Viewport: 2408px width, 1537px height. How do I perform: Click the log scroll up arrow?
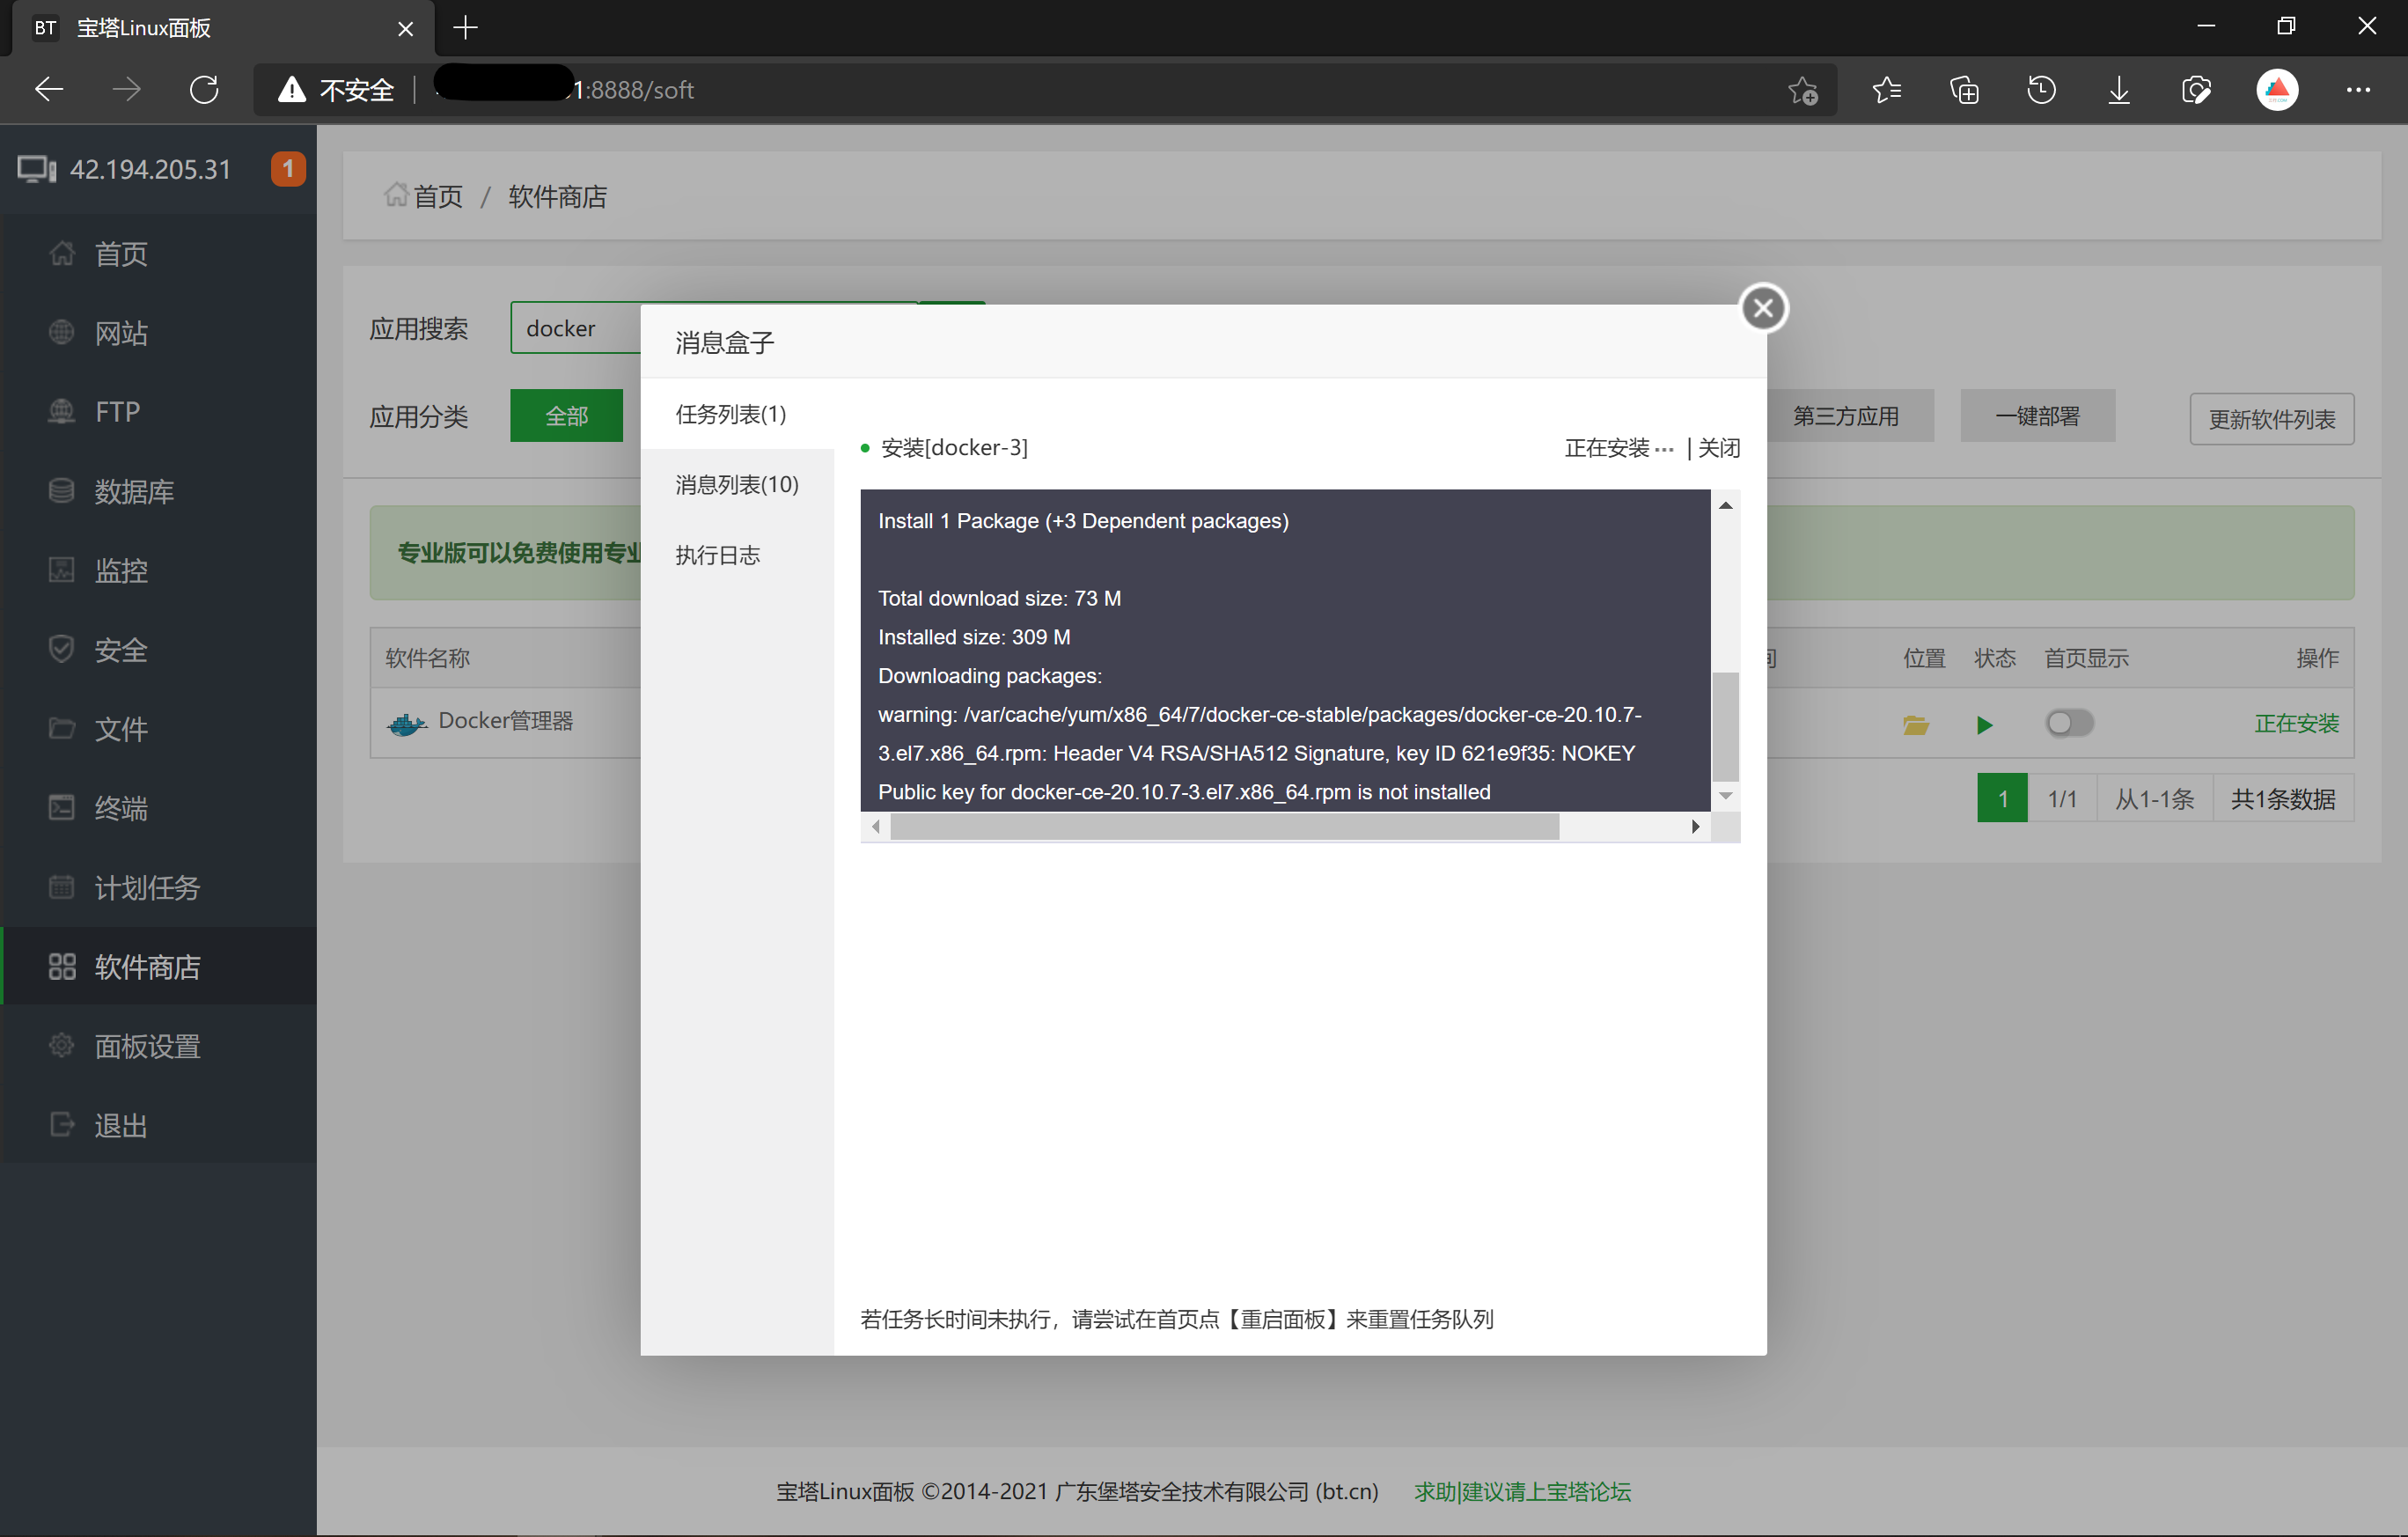(x=1726, y=505)
